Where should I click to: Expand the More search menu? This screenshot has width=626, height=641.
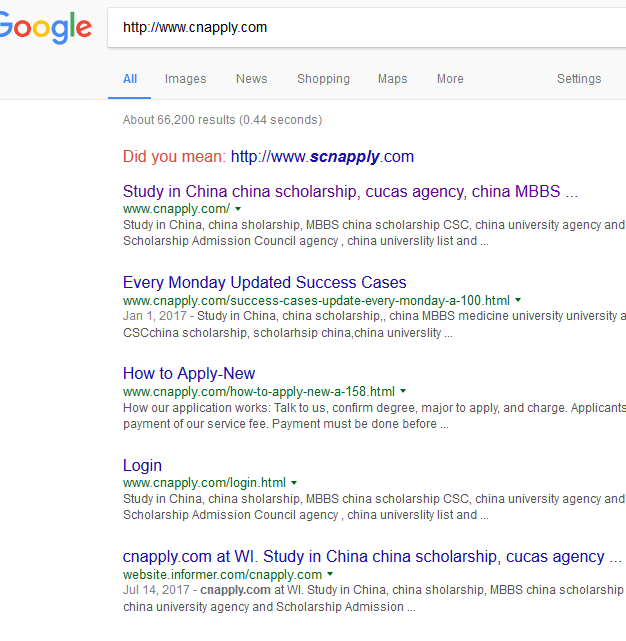point(450,78)
